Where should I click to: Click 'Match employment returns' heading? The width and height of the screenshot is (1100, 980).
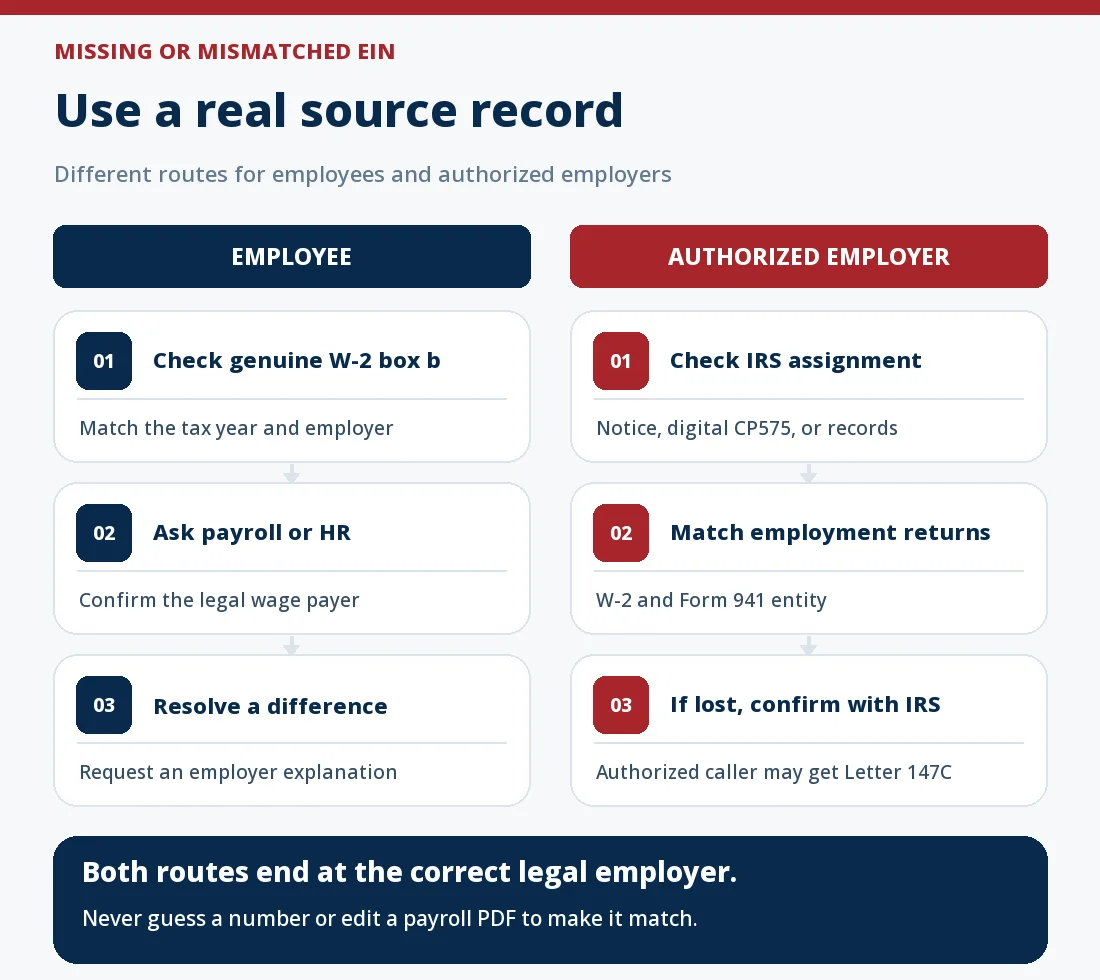tap(830, 532)
